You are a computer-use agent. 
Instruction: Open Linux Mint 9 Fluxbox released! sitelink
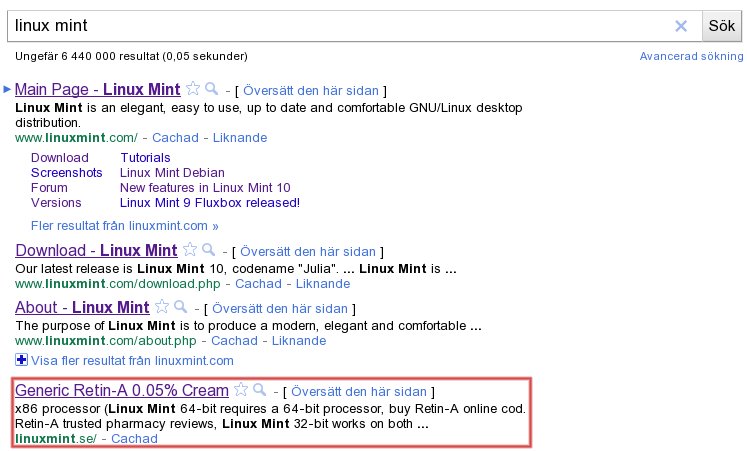(209, 202)
